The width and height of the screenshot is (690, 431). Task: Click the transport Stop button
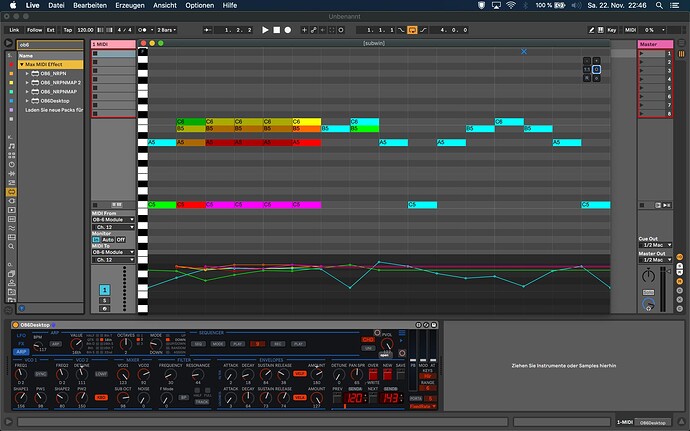point(277,30)
